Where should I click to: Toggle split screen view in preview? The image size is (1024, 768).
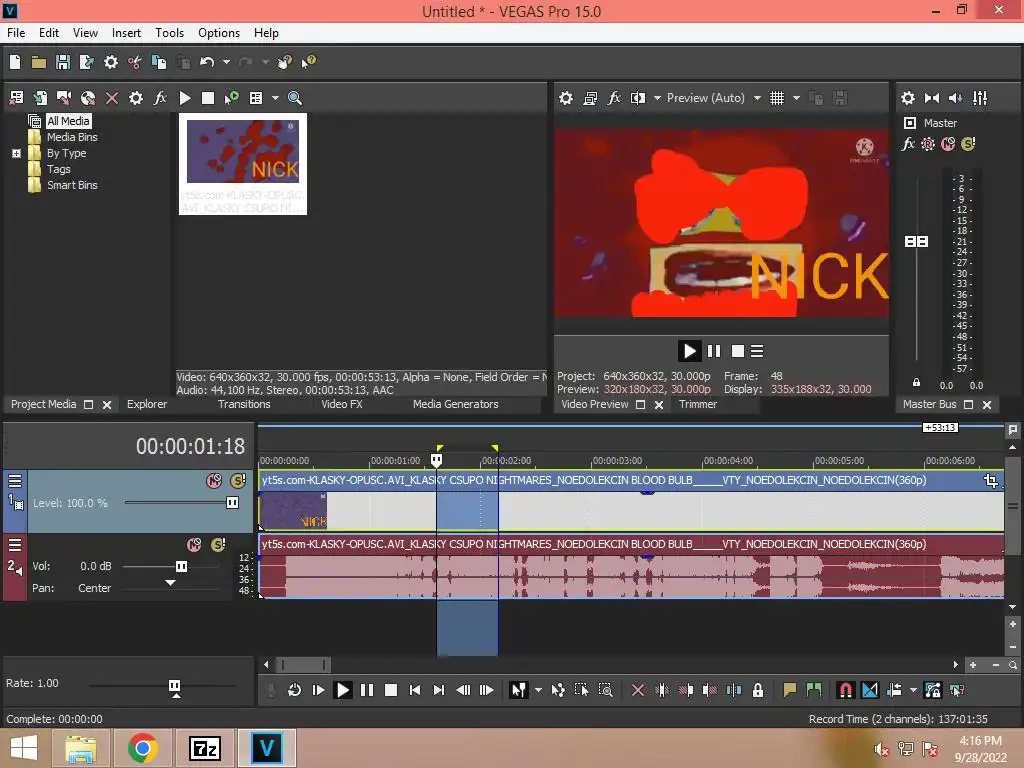click(637, 98)
